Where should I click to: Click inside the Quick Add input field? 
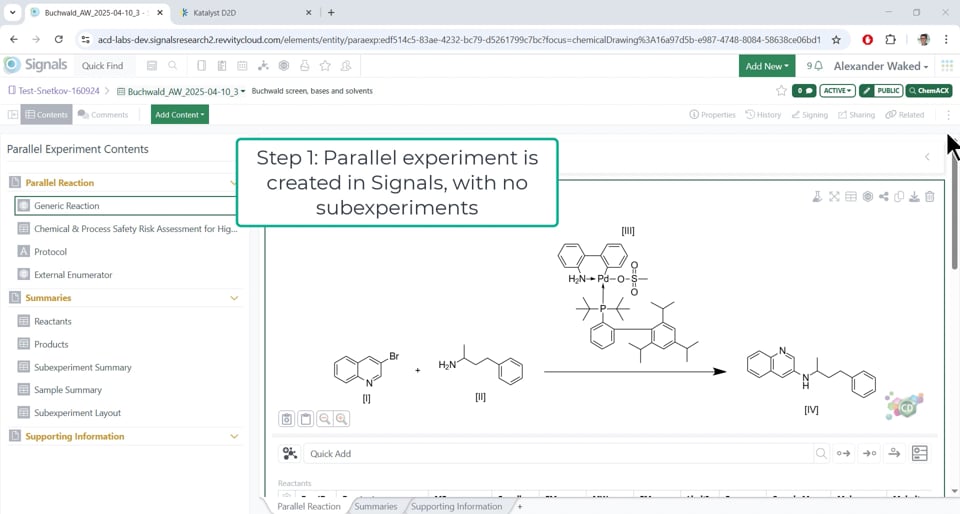click(557, 453)
